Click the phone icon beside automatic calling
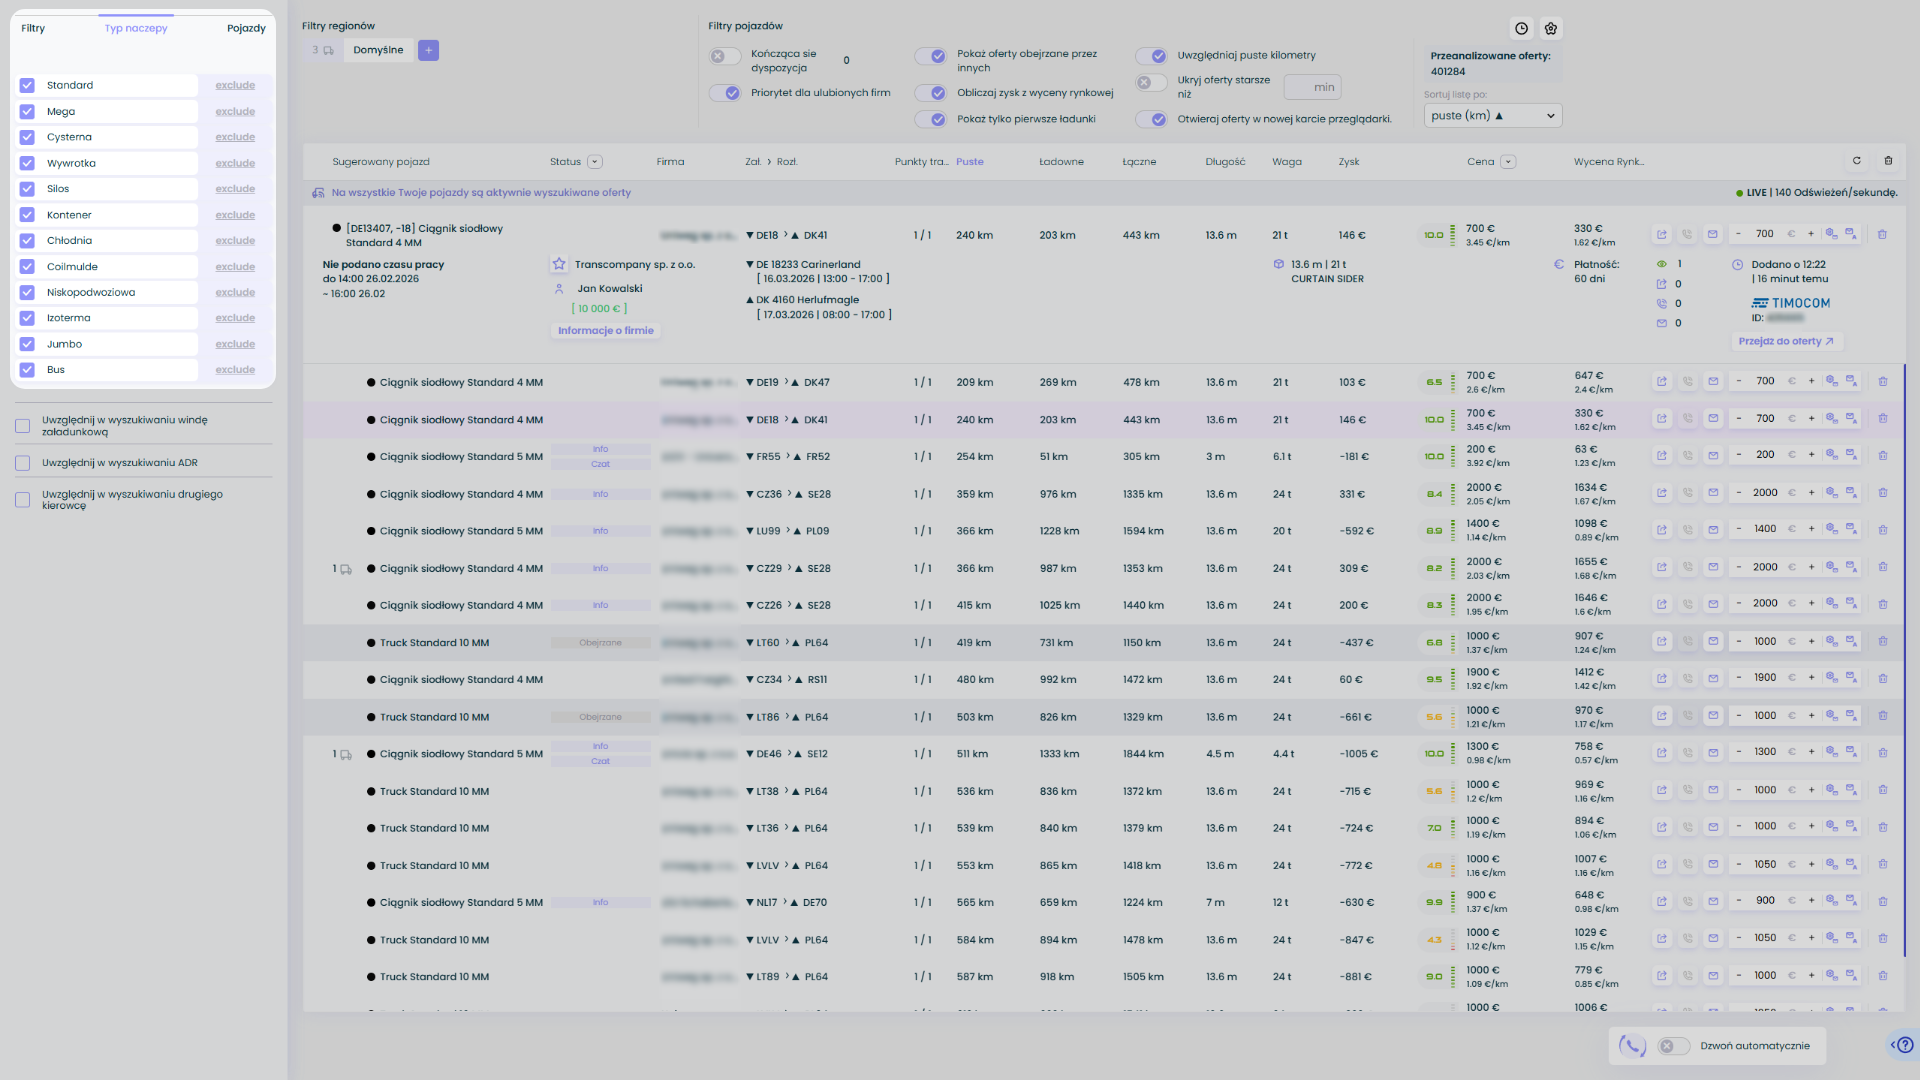Viewport: 1920px width, 1080px height. pos(1632,1046)
